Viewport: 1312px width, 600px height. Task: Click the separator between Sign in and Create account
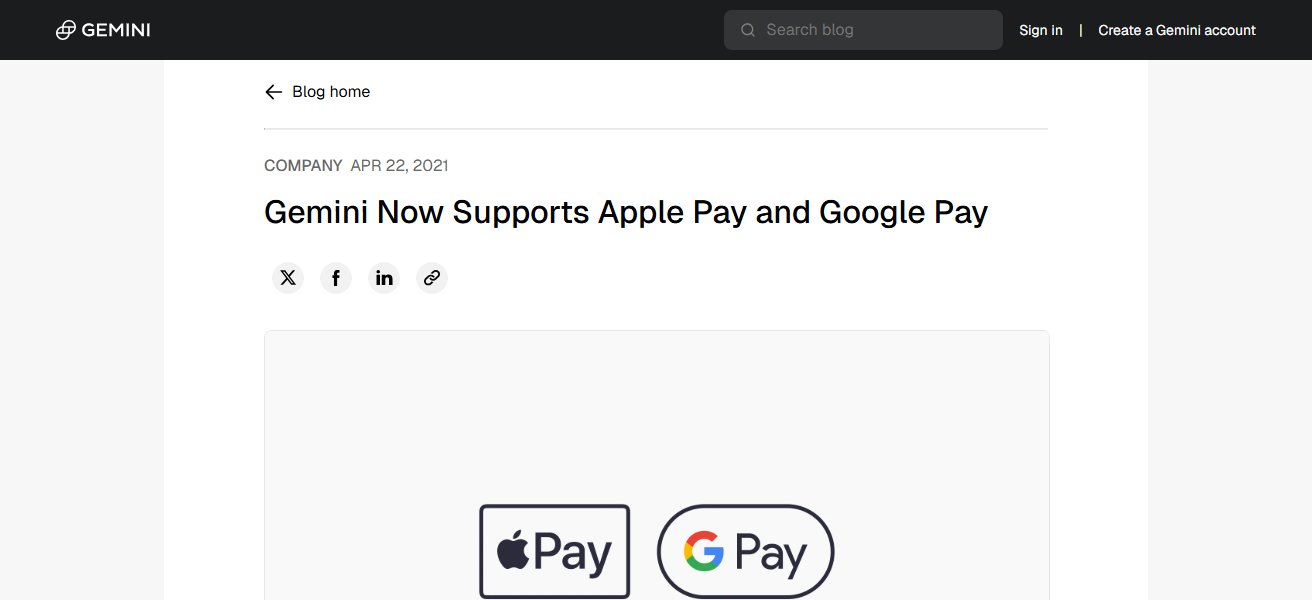[x=1080, y=30]
